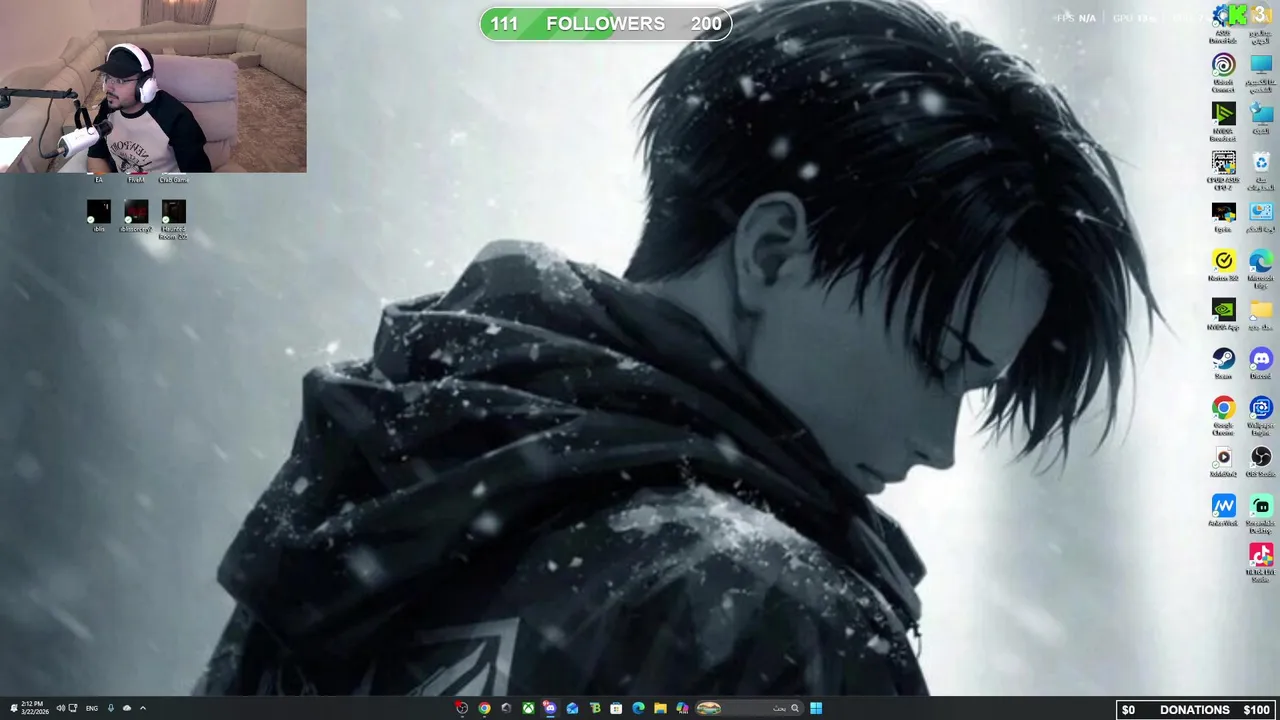Screen dimensions: 1280x720
Task: Select the Google Chrome desktop icon
Action: click(x=1223, y=416)
